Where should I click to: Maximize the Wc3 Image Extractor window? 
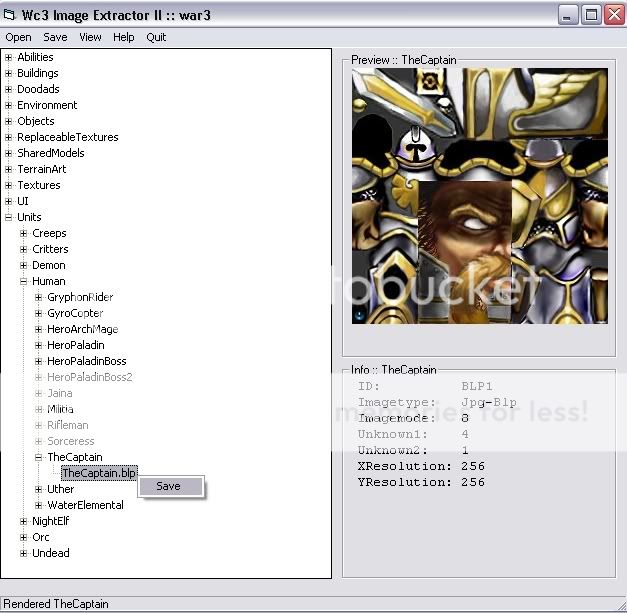(591, 15)
